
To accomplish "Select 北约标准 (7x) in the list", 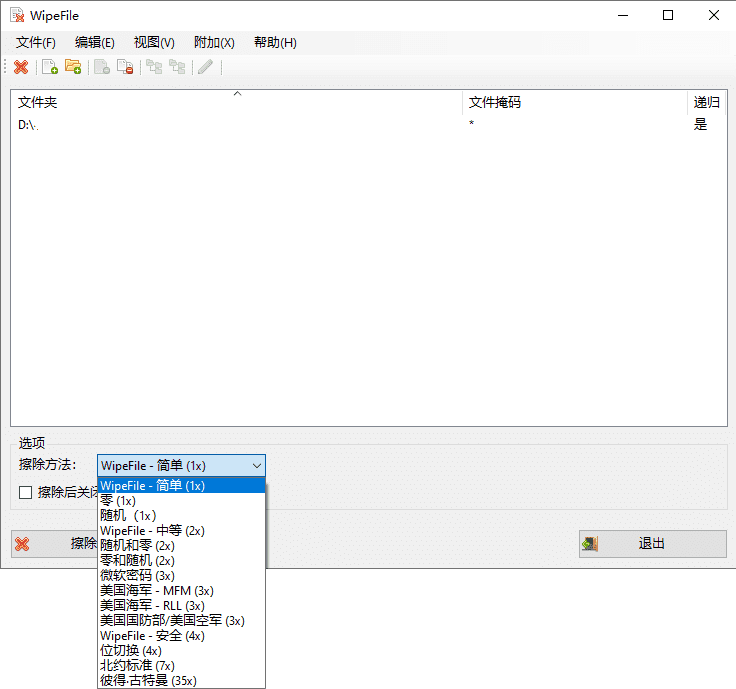I will coord(138,665).
